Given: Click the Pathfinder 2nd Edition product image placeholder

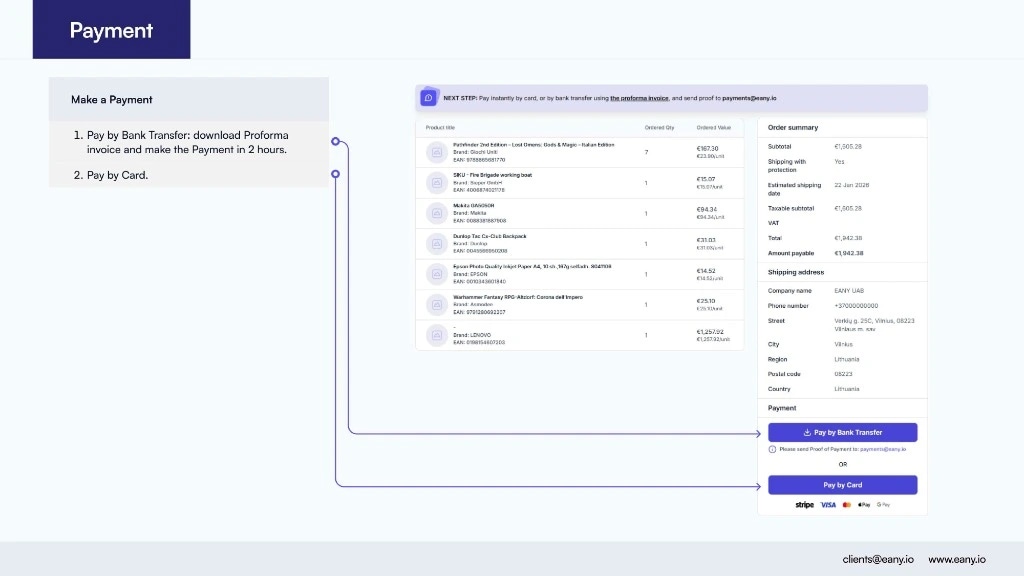Looking at the screenshot, I should pos(437,152).
